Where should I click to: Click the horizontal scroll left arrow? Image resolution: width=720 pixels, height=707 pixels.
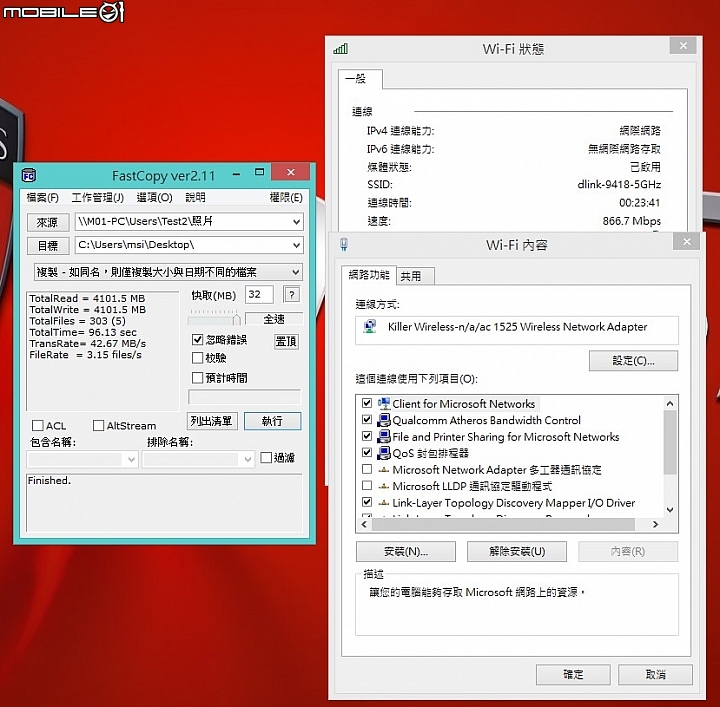tap(365, 524)
